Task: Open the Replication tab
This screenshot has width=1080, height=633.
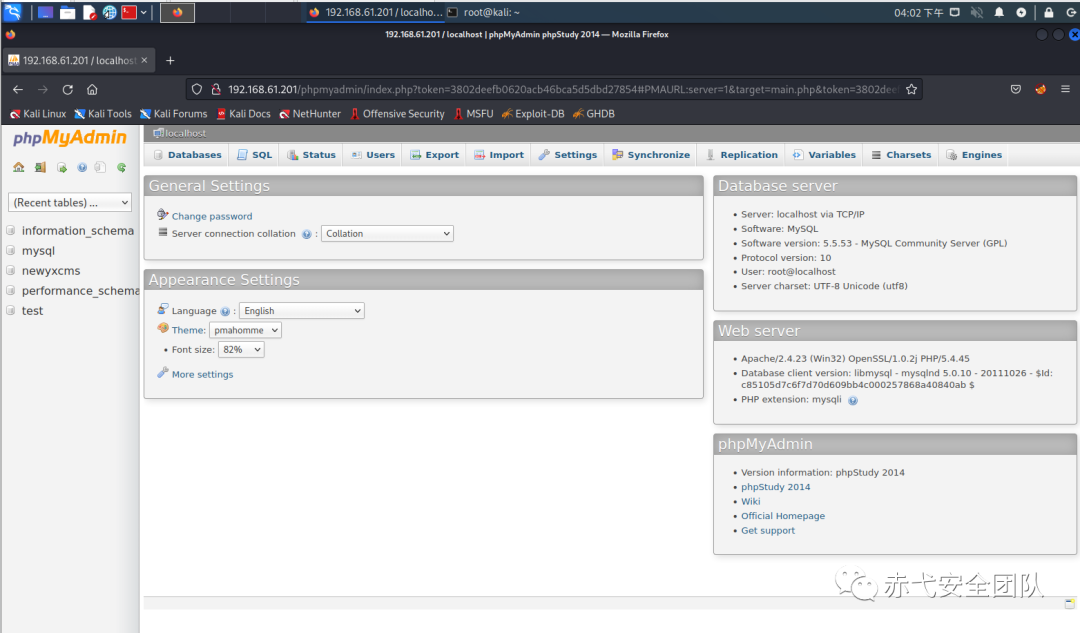Action: click(741, 155)
